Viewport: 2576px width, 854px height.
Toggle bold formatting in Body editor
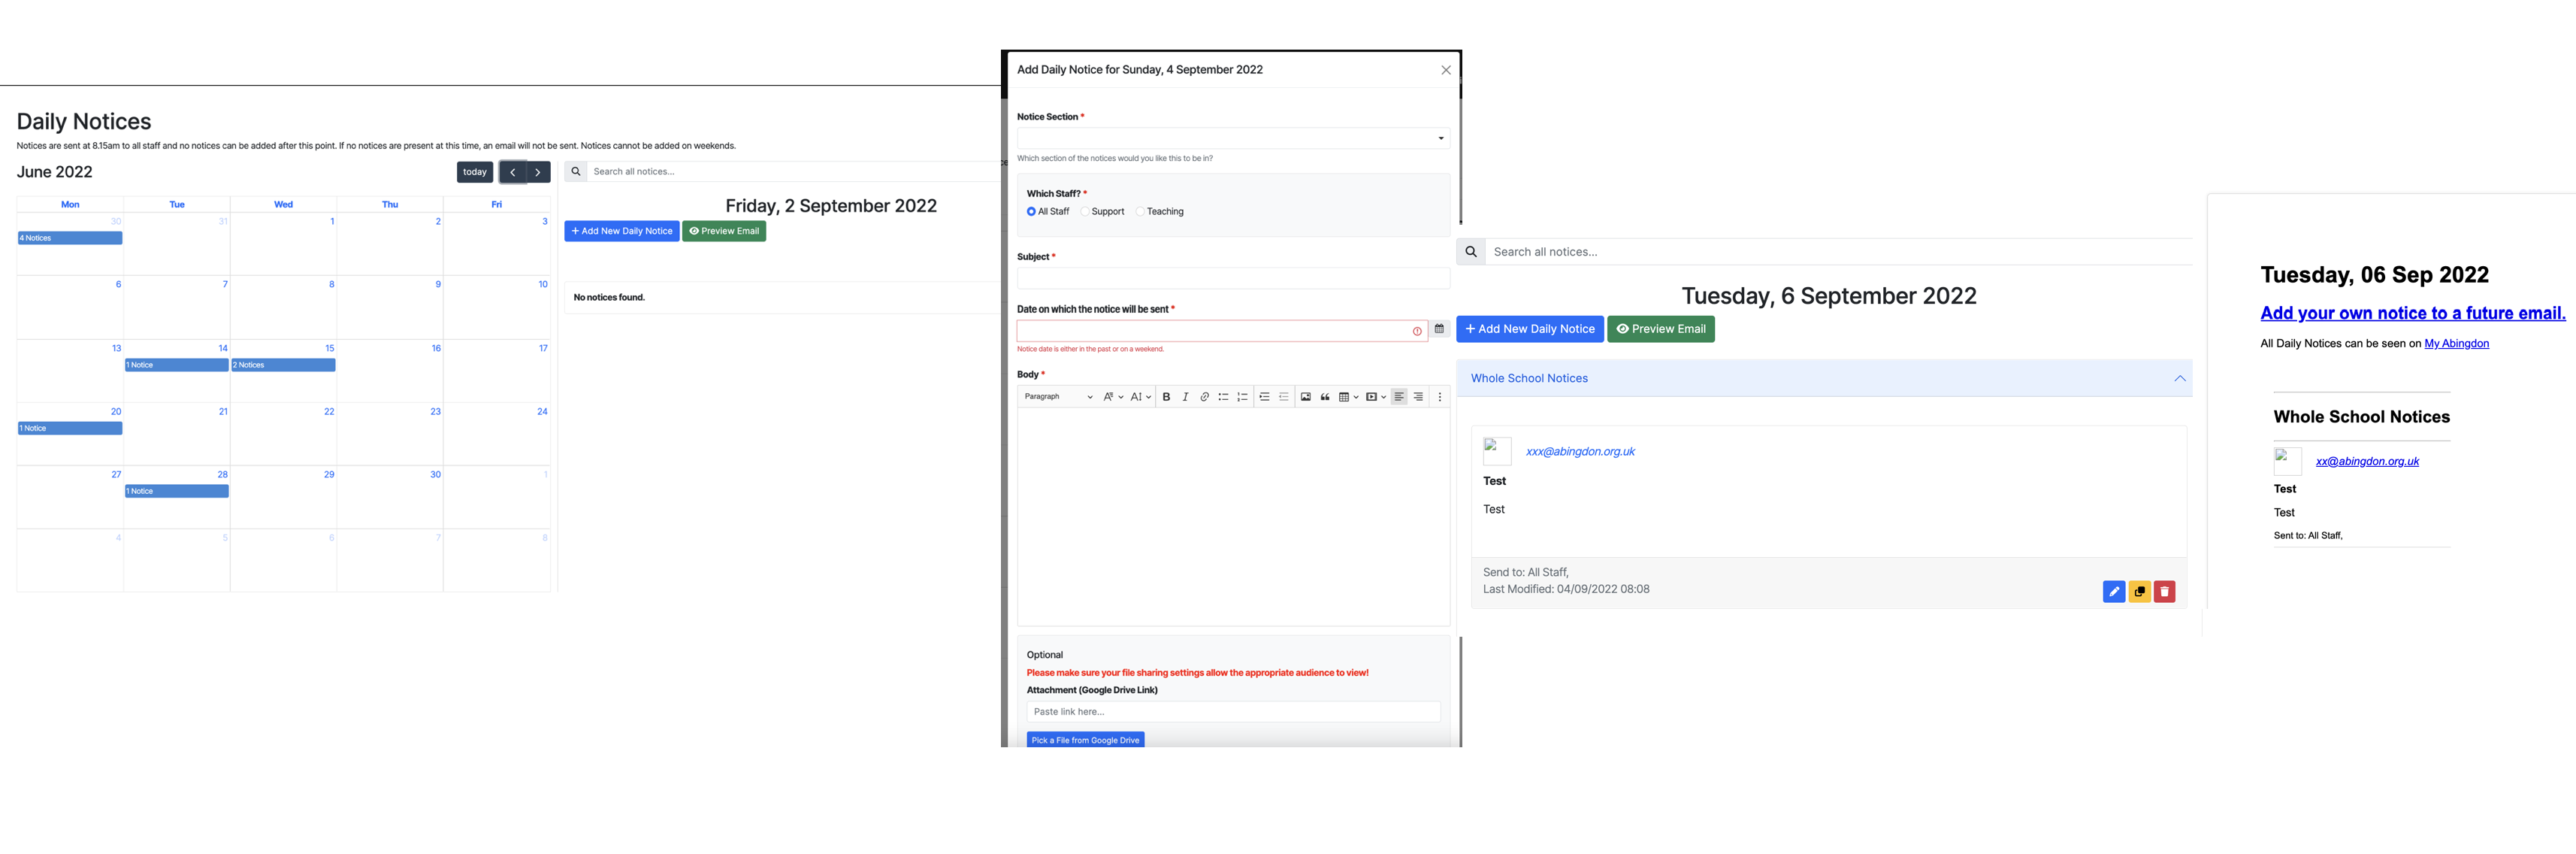pos(1166,397)
